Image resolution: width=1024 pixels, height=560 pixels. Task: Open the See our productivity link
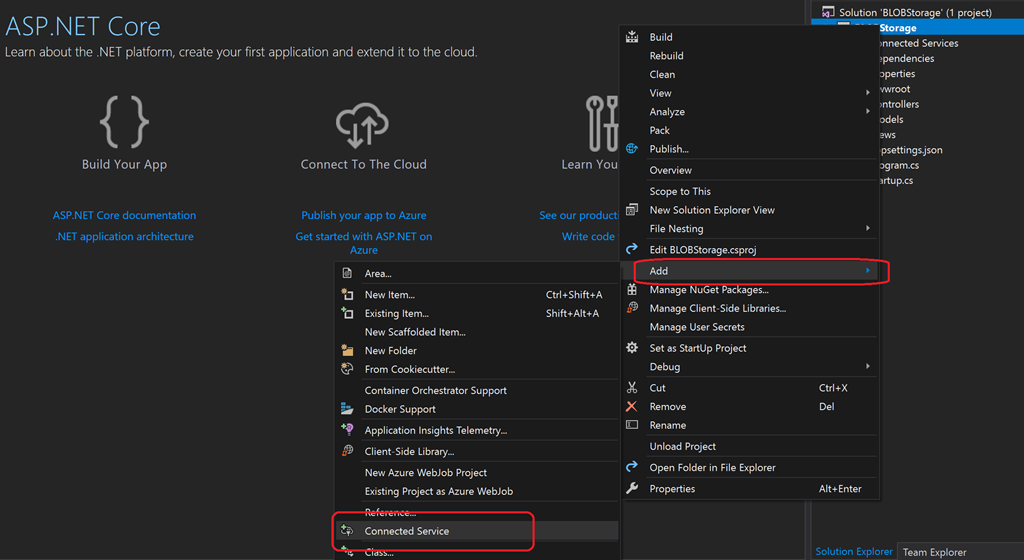[579, 215]
